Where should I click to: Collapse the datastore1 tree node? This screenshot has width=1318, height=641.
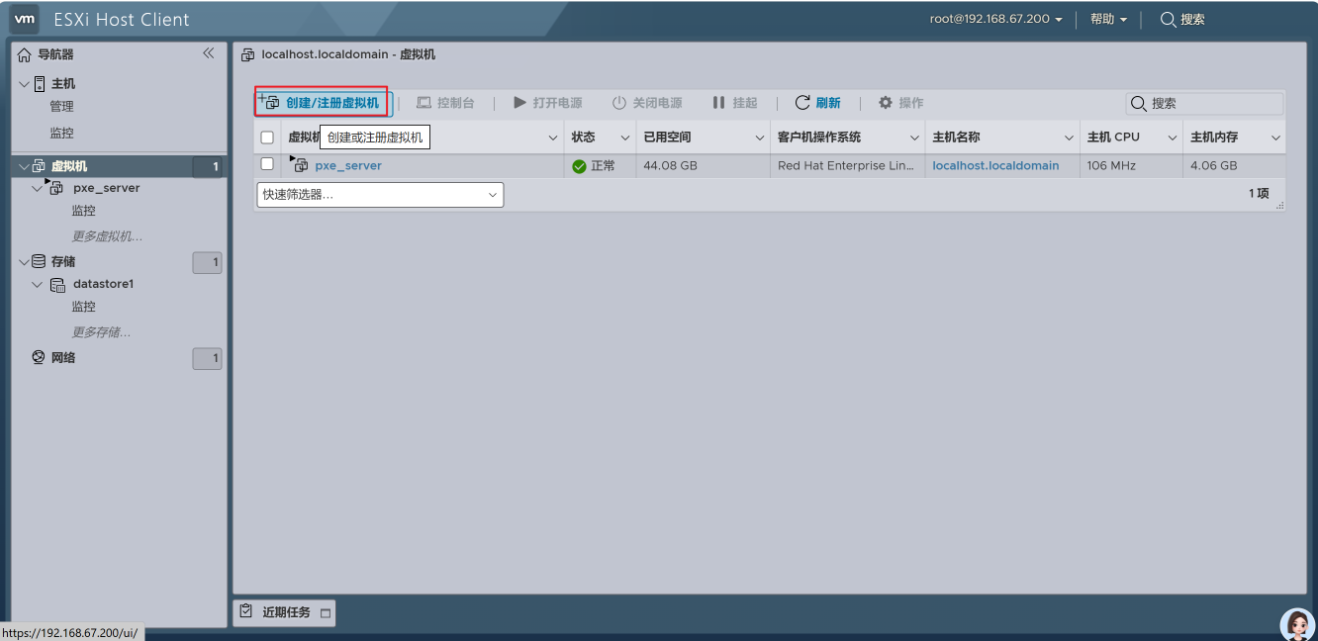point(38,285)
